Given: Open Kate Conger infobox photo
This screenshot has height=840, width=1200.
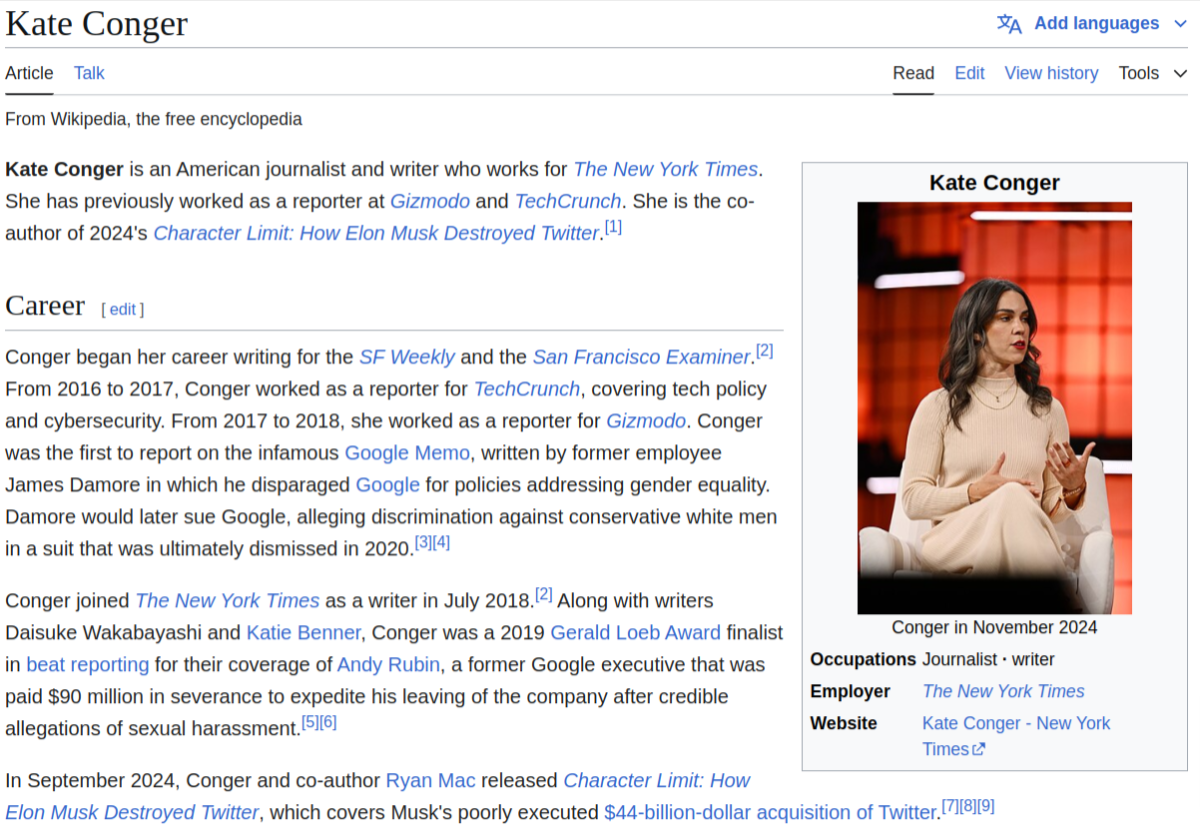Looking at the screenshot, I should [995, 408].
